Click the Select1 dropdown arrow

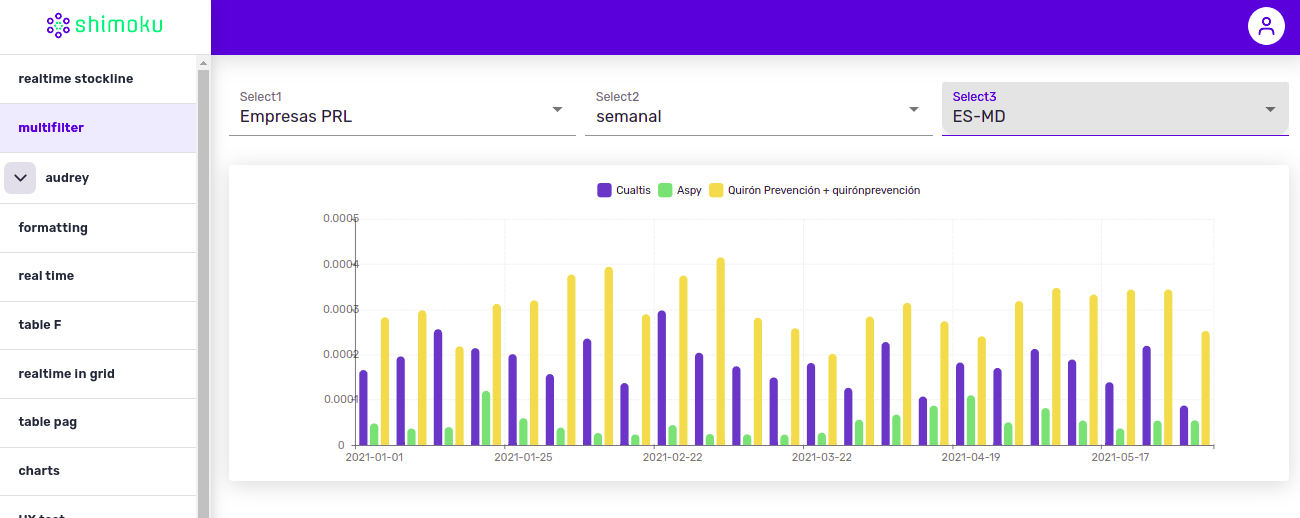557,109
